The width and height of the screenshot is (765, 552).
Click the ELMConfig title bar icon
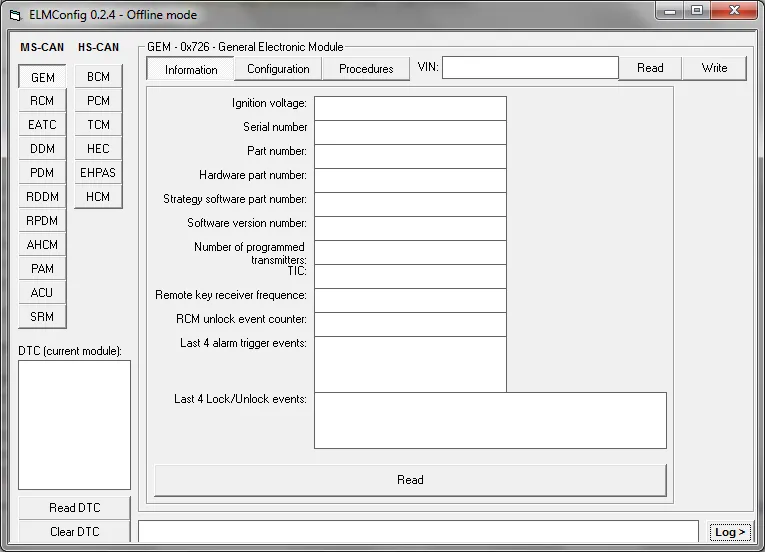point(15,15)
